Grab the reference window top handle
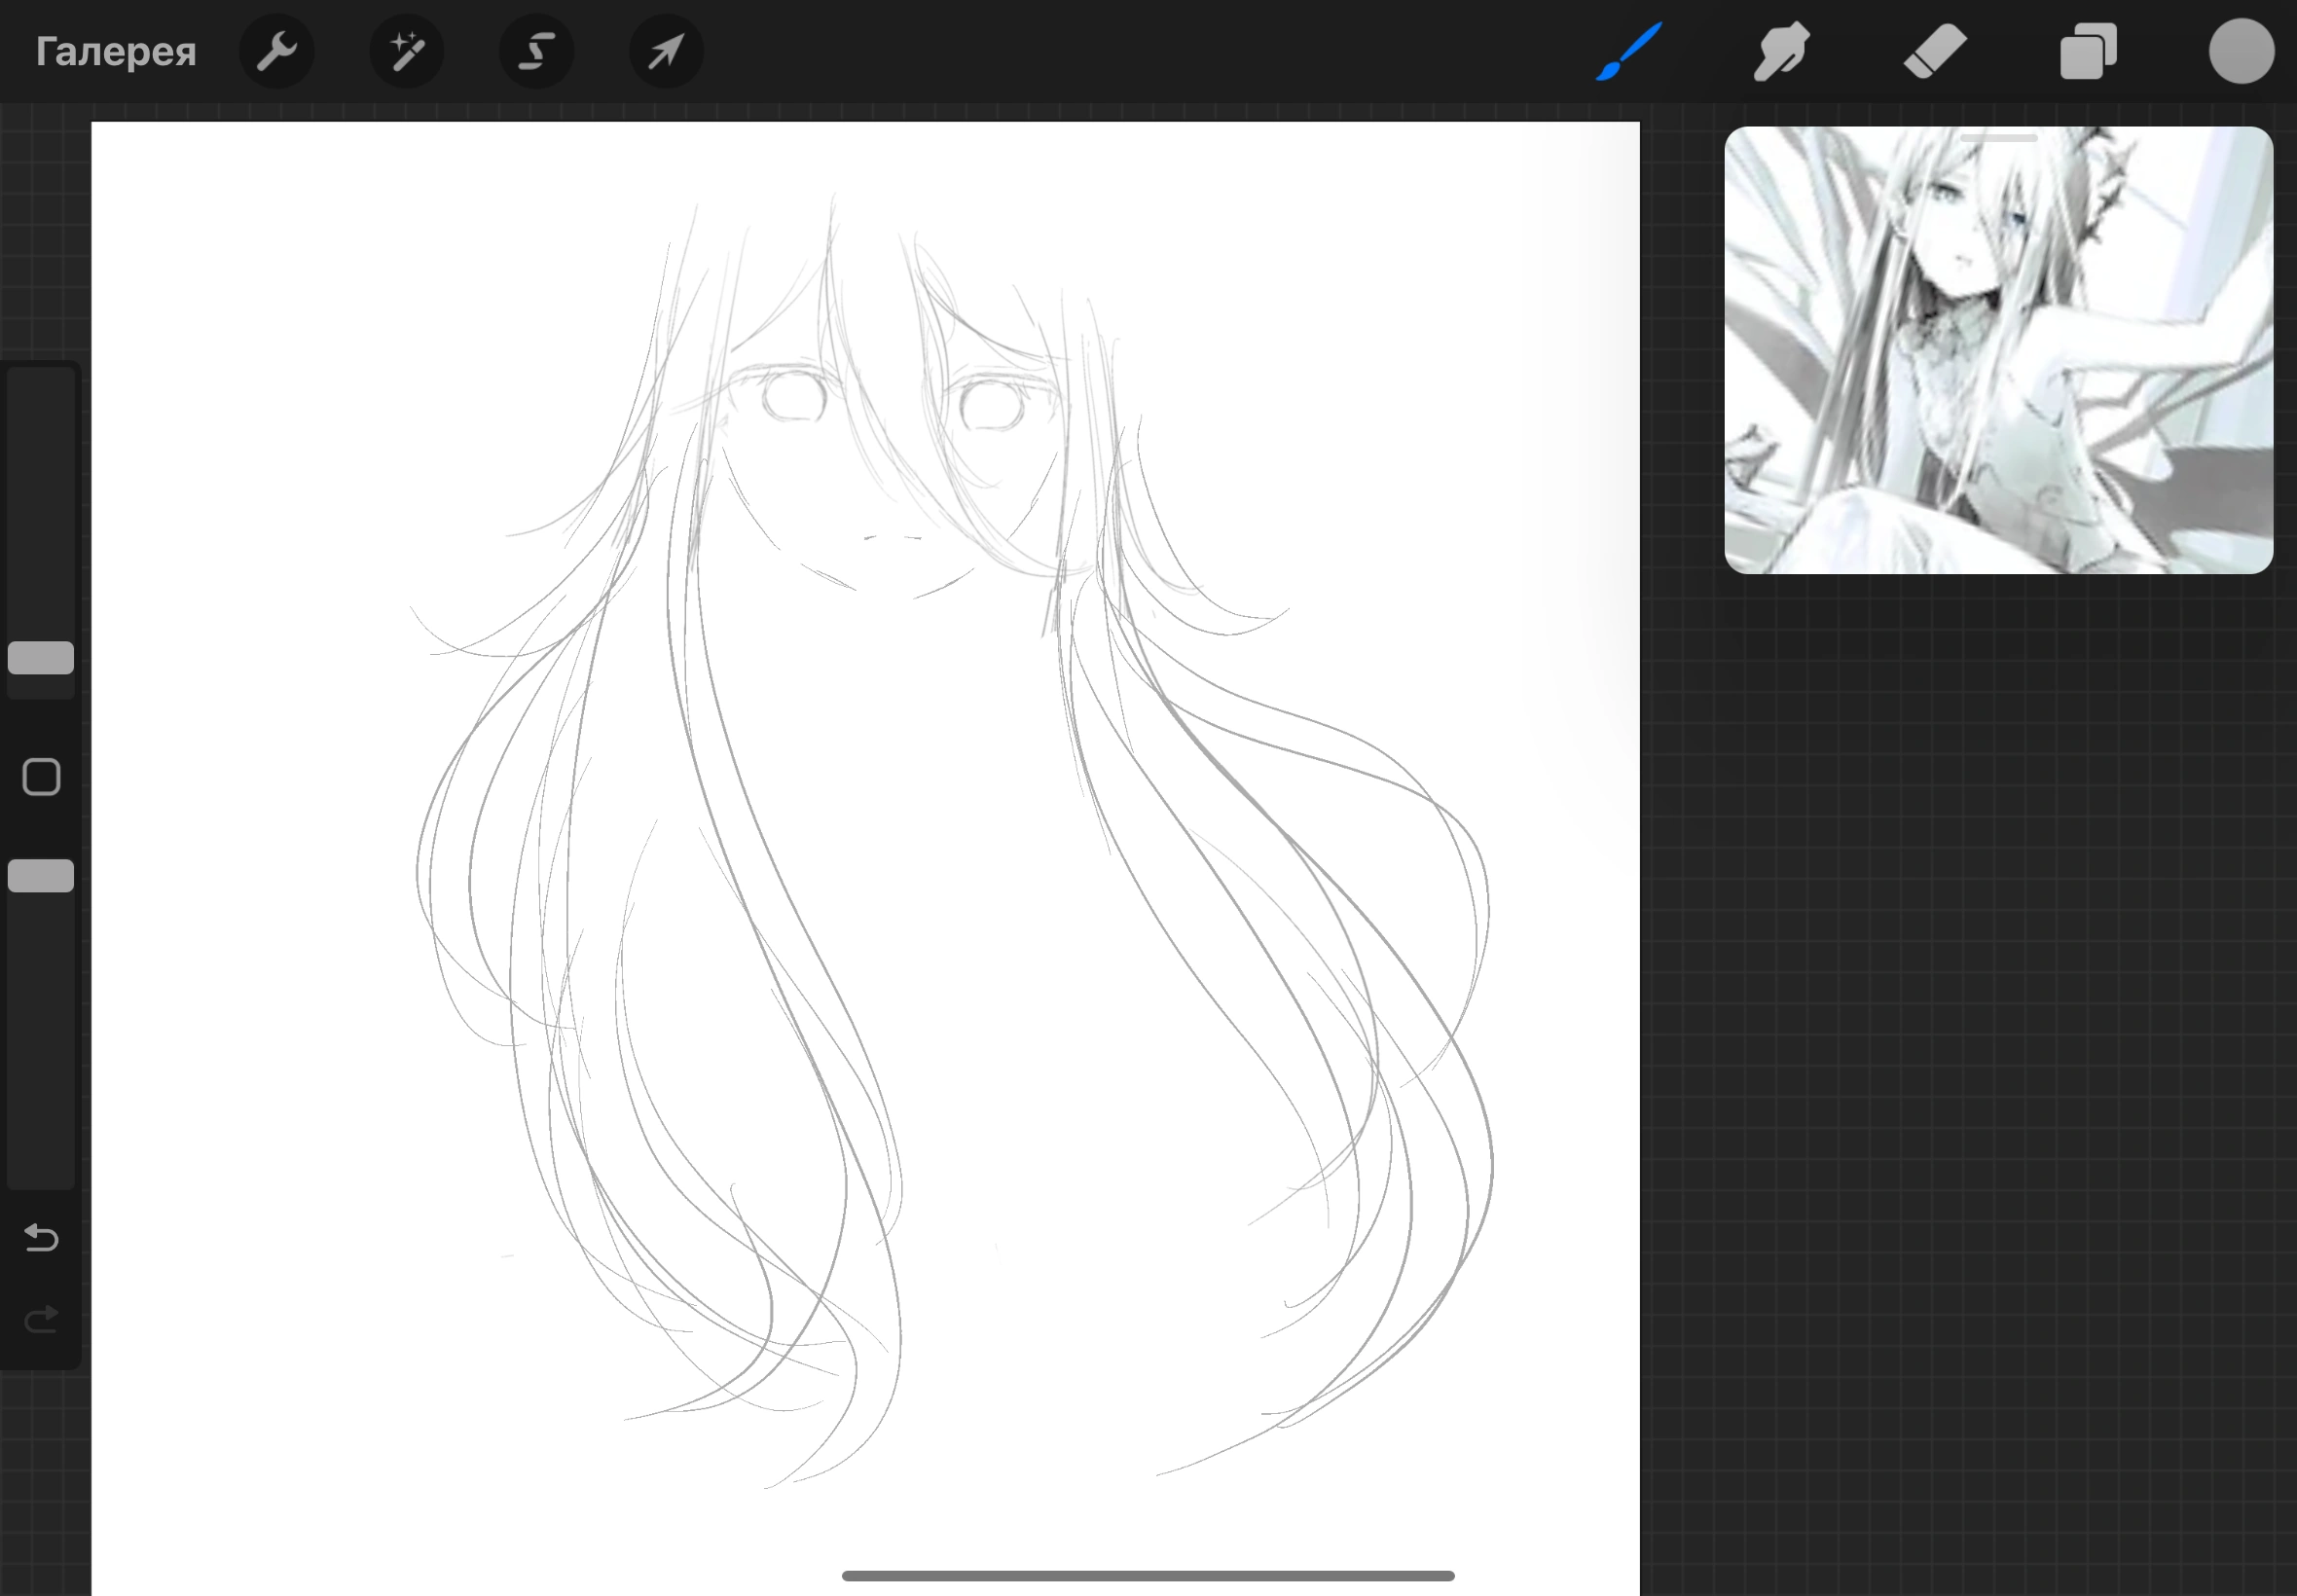2297x1596 pixels. pyautogui.click(x=1998, y=138)
